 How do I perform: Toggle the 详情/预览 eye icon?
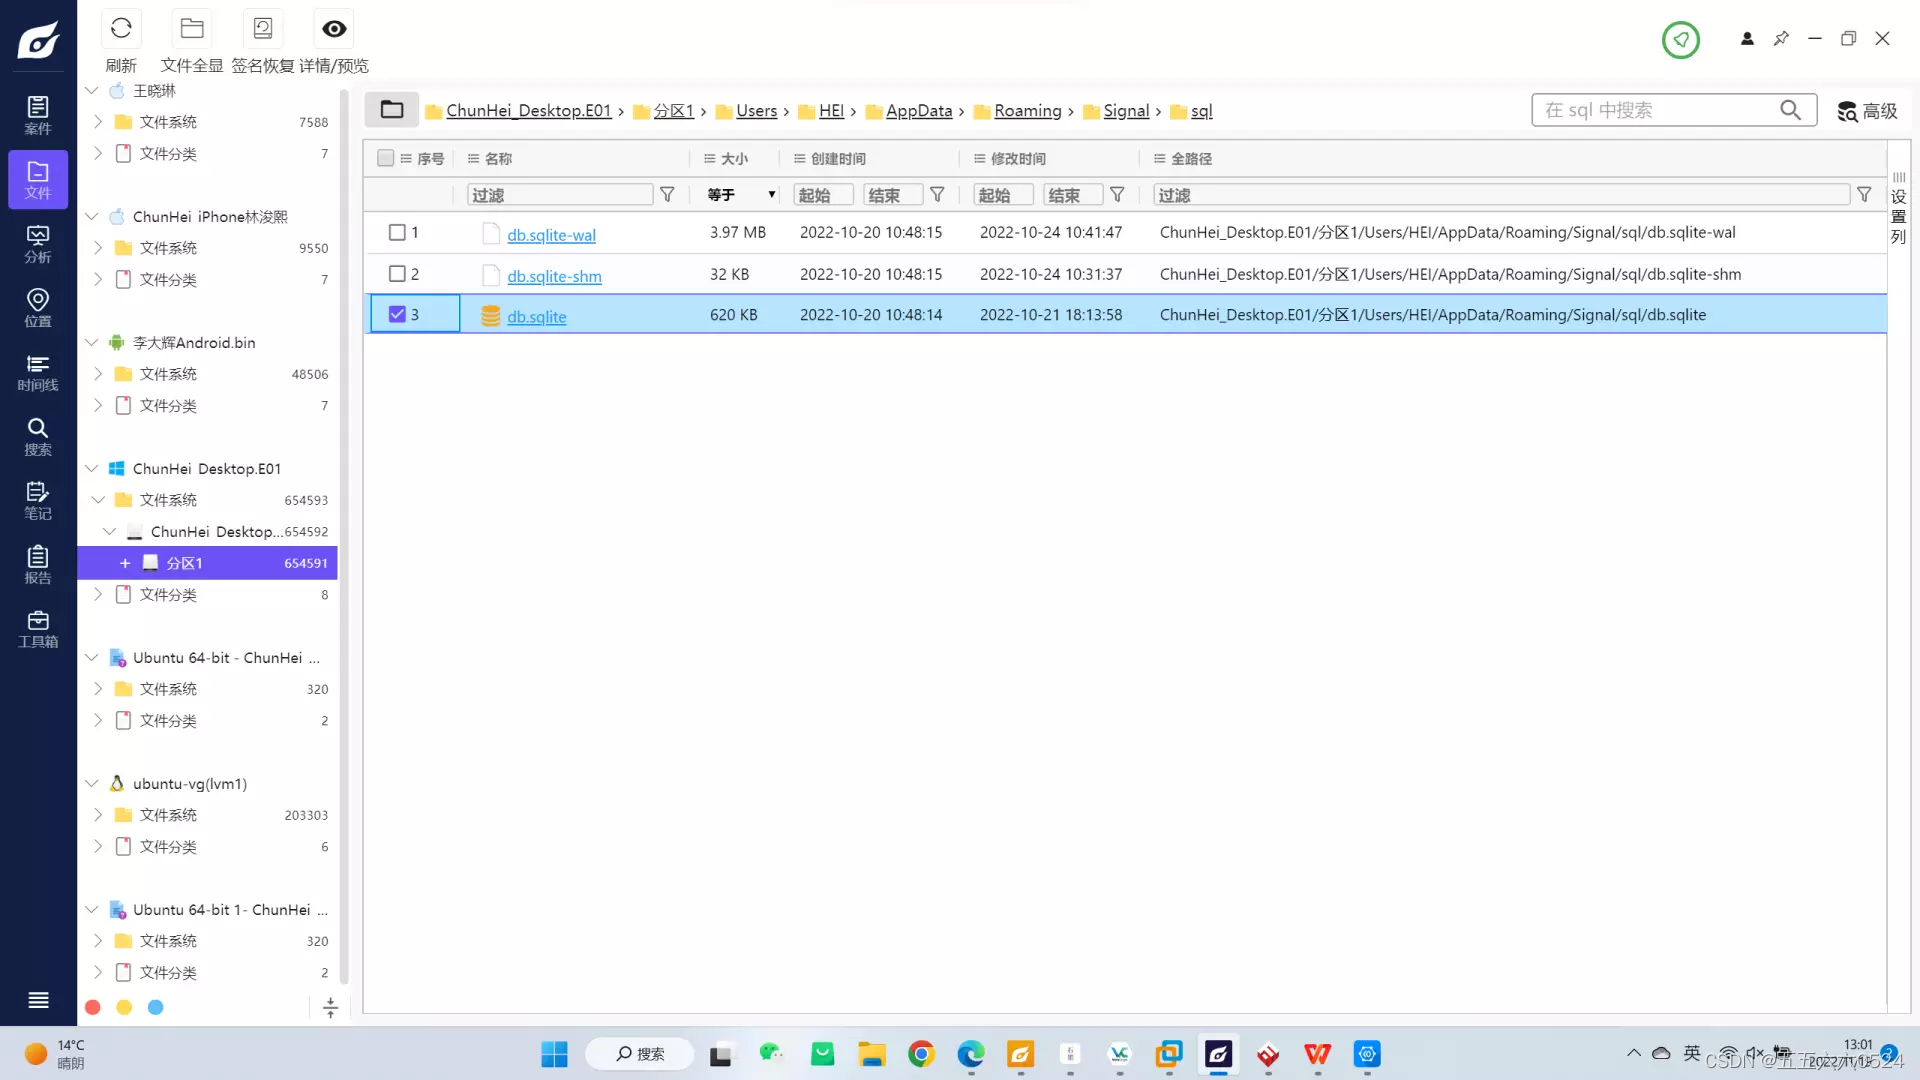pos(334,29)
